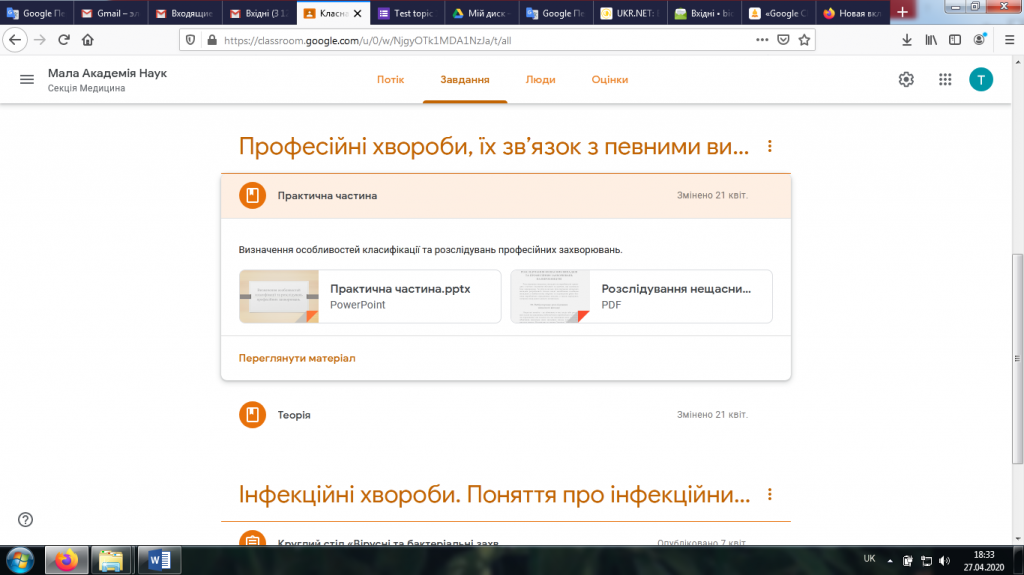The width and height of the screenshot is (1024, 575).
Task: Click the padlock site security icon
Action: click(x=212, y=40)
